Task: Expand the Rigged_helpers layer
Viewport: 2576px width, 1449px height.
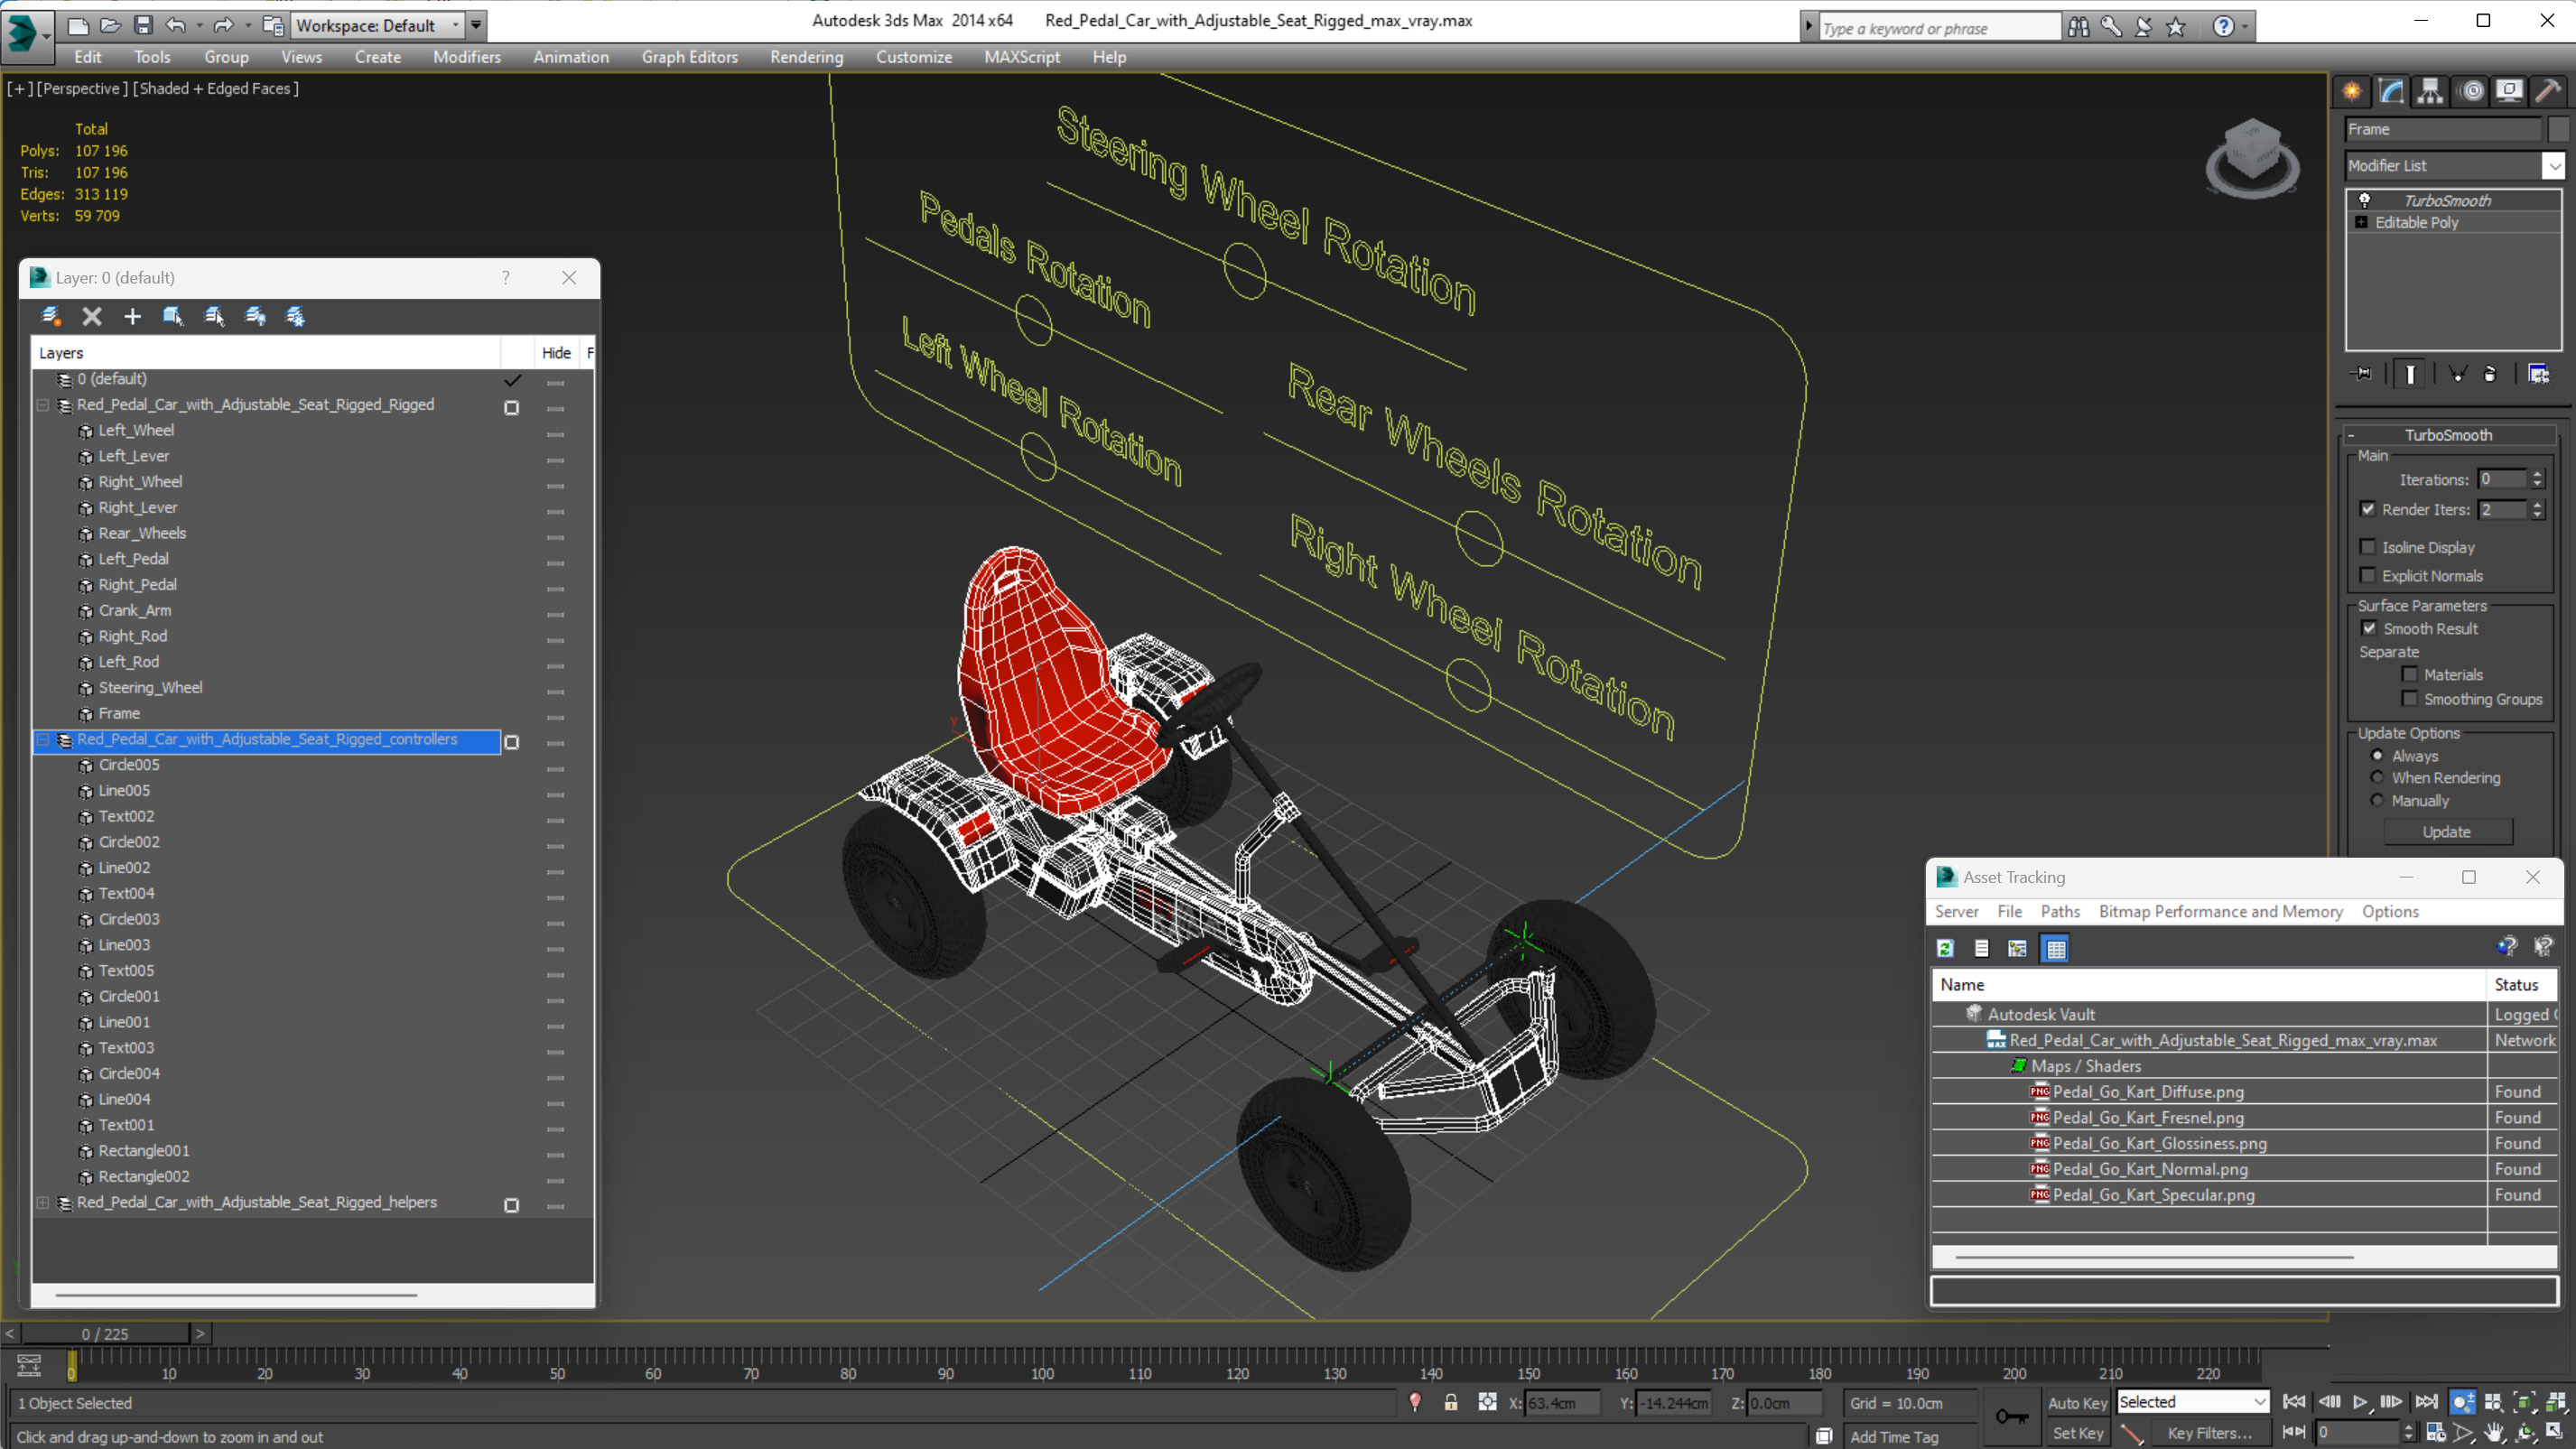Action: point(43,1203)
